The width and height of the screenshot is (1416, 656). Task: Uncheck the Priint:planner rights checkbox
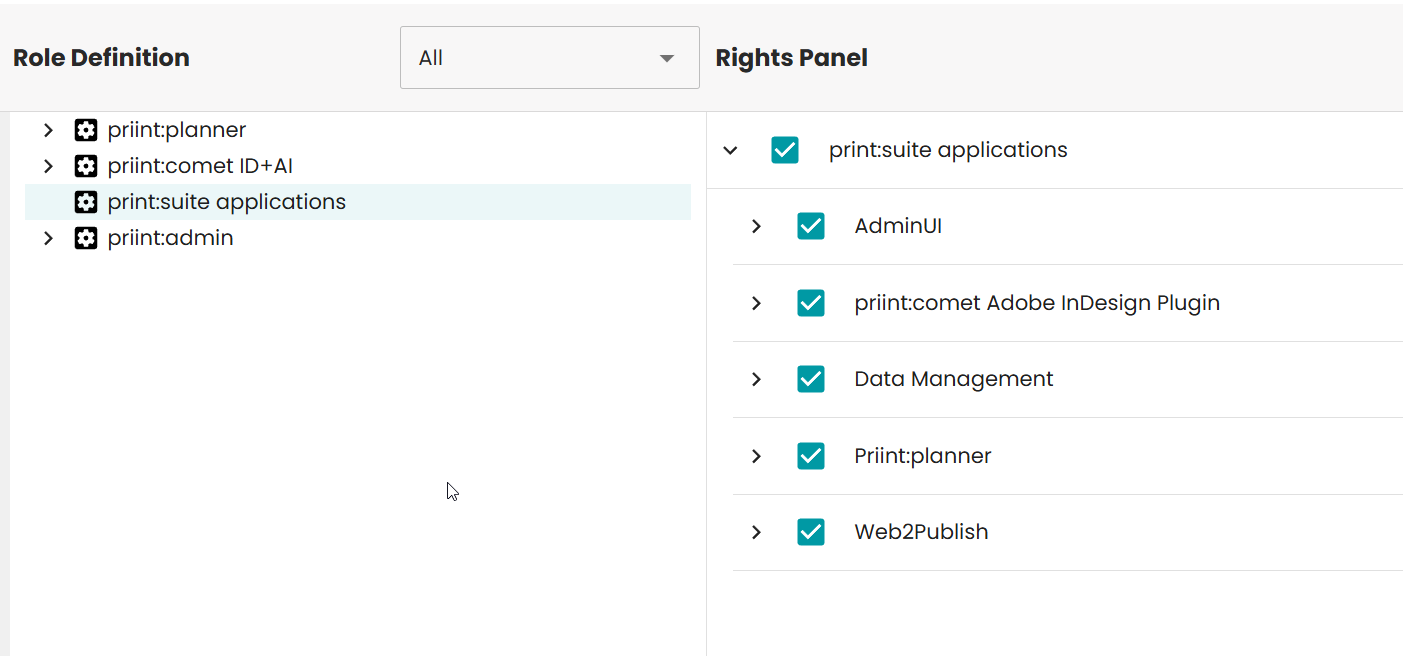pos(811,456)
